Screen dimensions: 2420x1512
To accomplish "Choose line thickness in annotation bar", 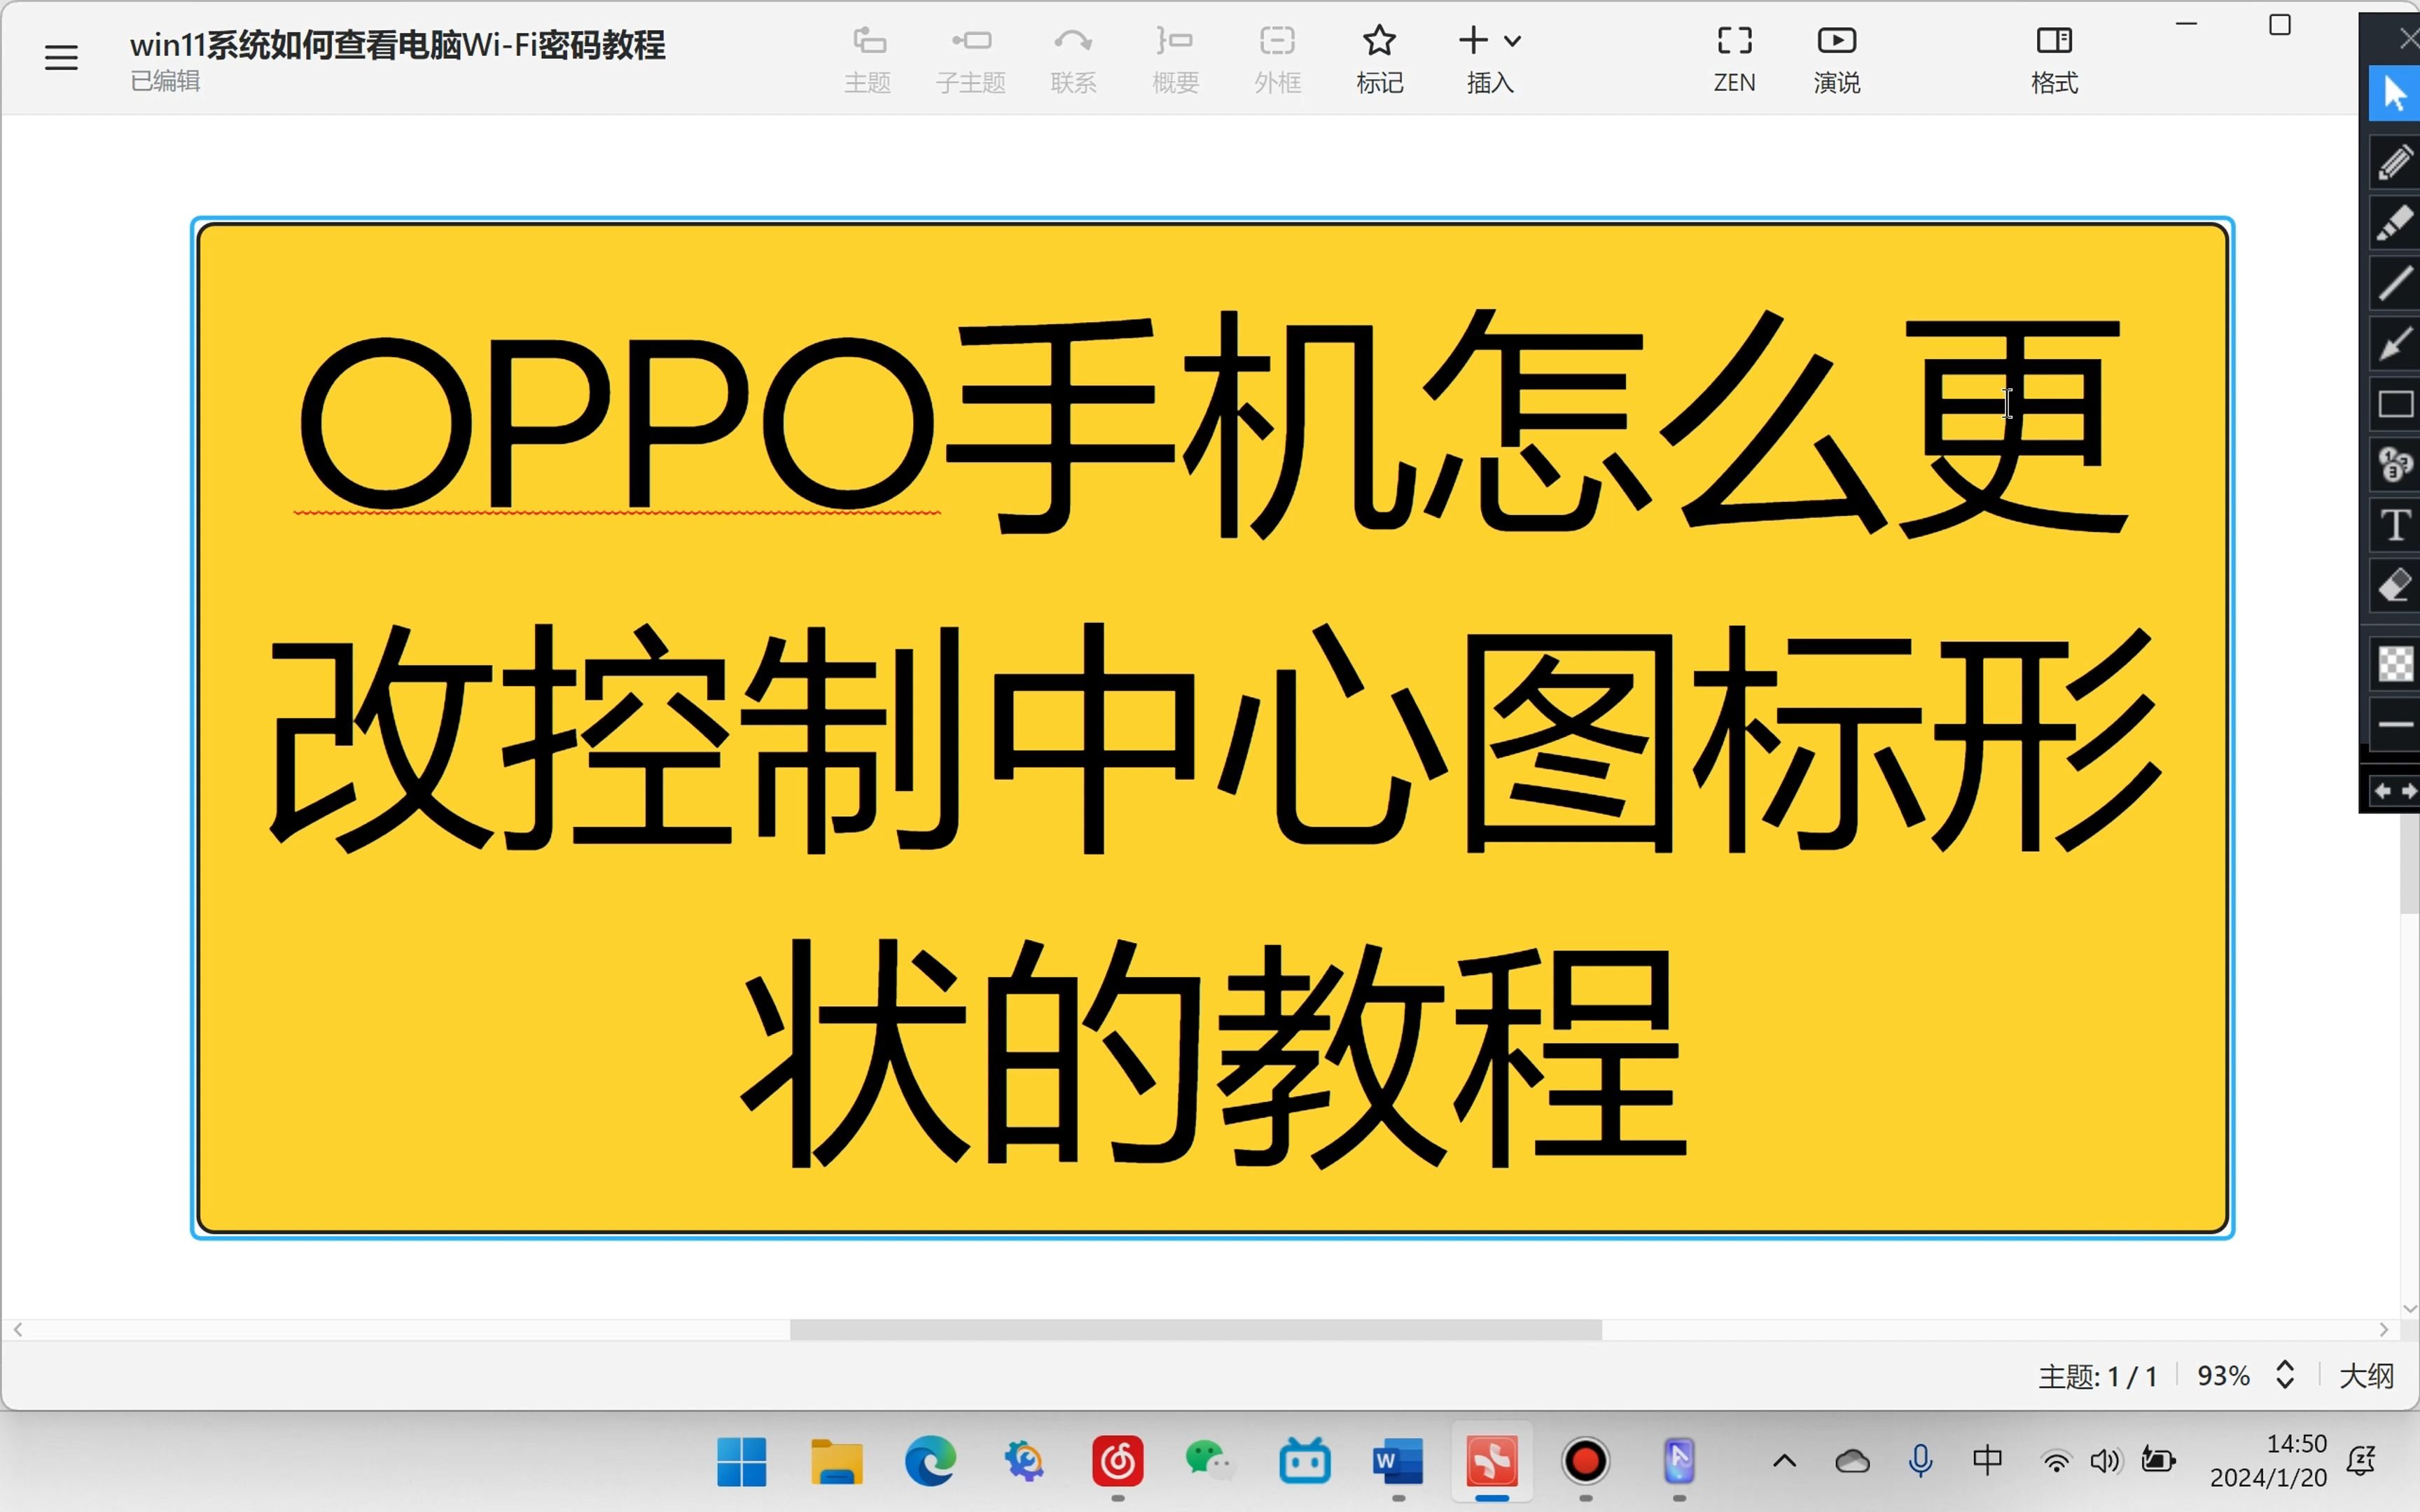I will tap(2395, 724).
